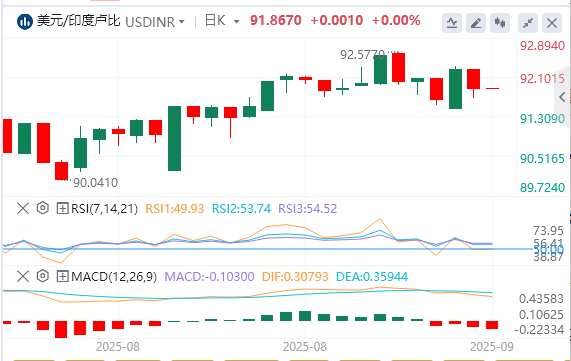This screenshot has height=361, width=571.
Task: Click the 90.0410 low price marker
Action: click(x=95, y=183)
